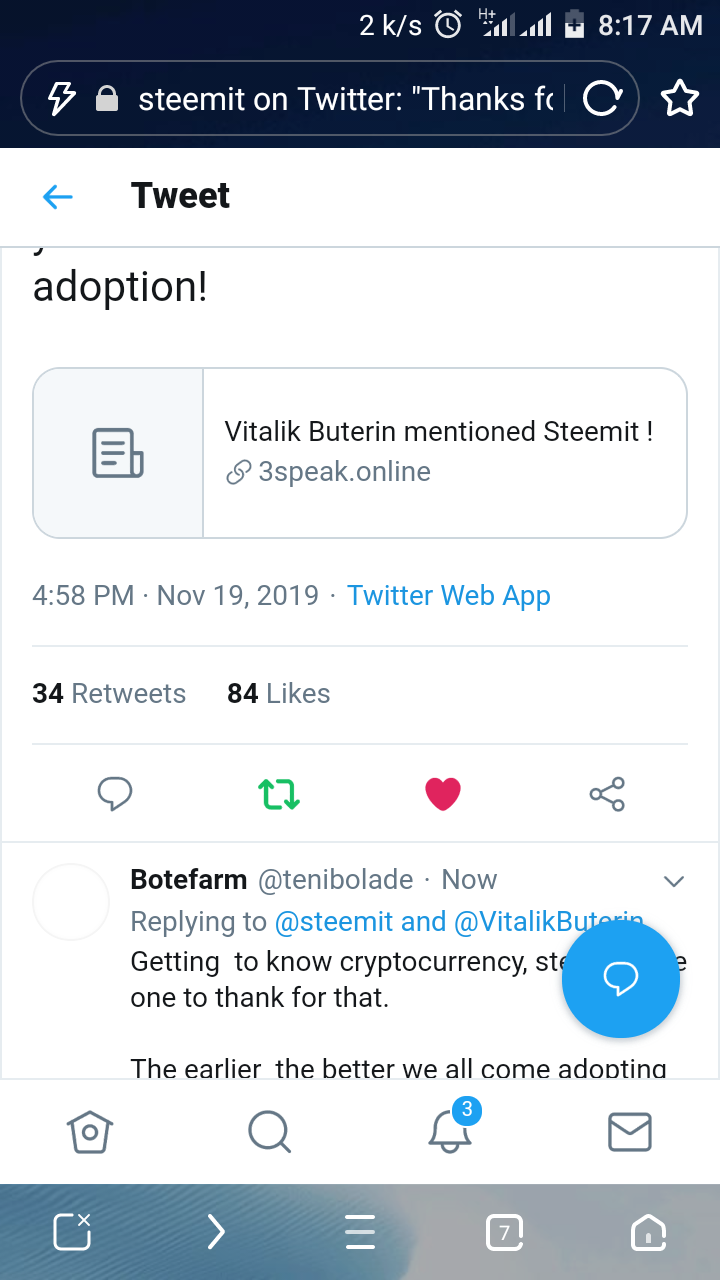The height and width of the screenshot is (1280, 720).
Task: Go back using the blue arrow
Action: [x=58, y=197]
